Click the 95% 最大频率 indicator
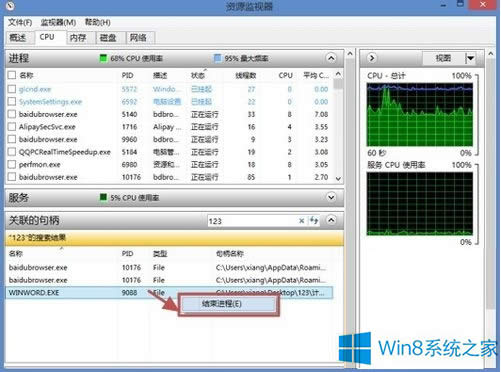Viewport: 501px width, 372px height. click(x=241, y=58)
